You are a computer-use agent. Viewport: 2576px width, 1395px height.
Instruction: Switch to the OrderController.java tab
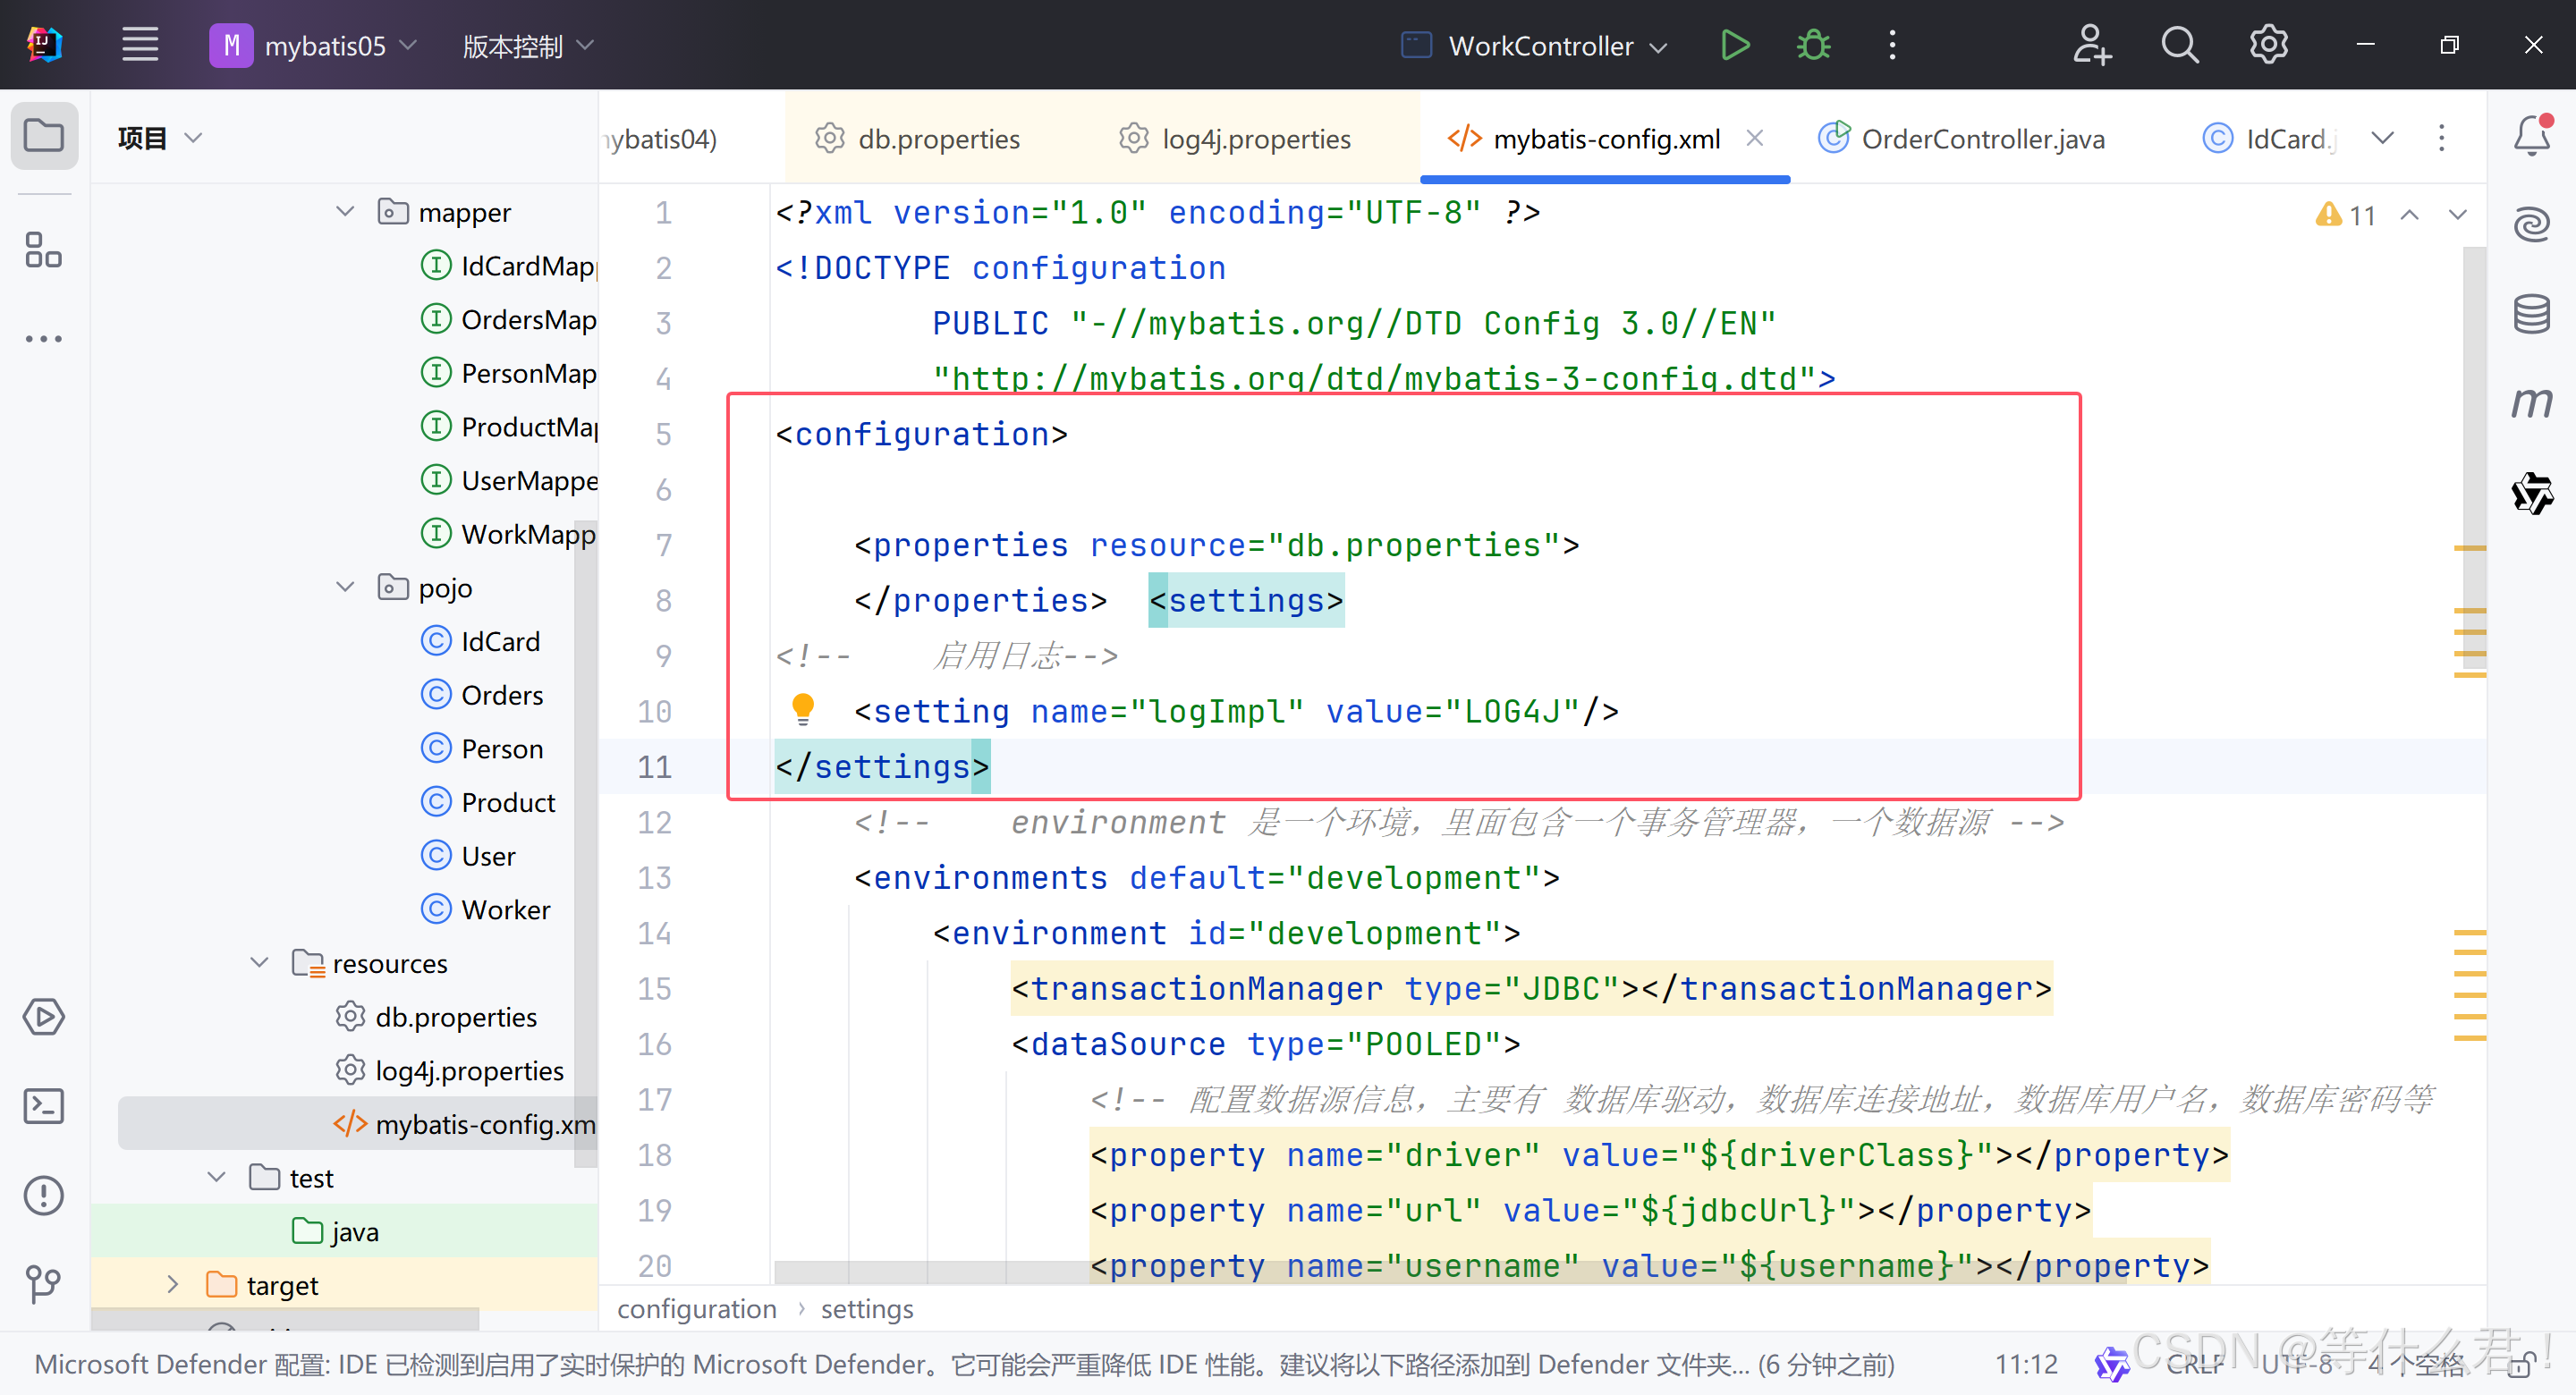[1981, 139]
